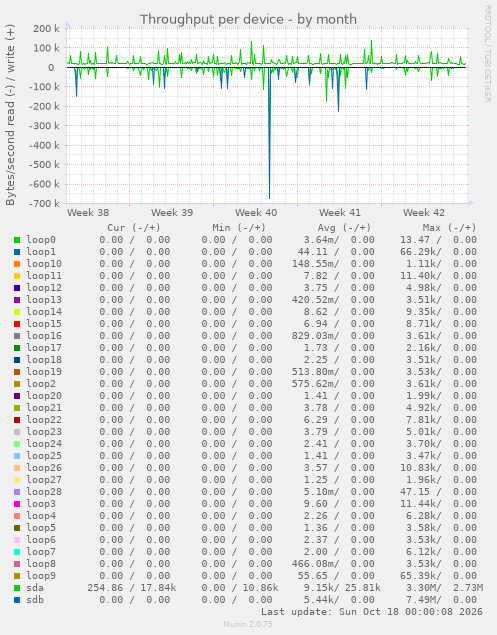Click the 'loop12' legend label

44,288
